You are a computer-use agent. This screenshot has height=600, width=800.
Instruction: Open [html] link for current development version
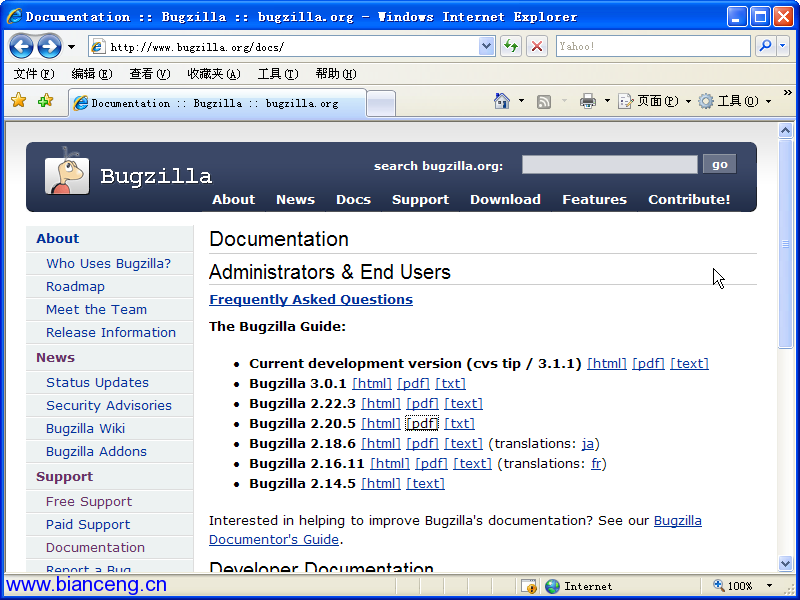[x=607, y=364]
